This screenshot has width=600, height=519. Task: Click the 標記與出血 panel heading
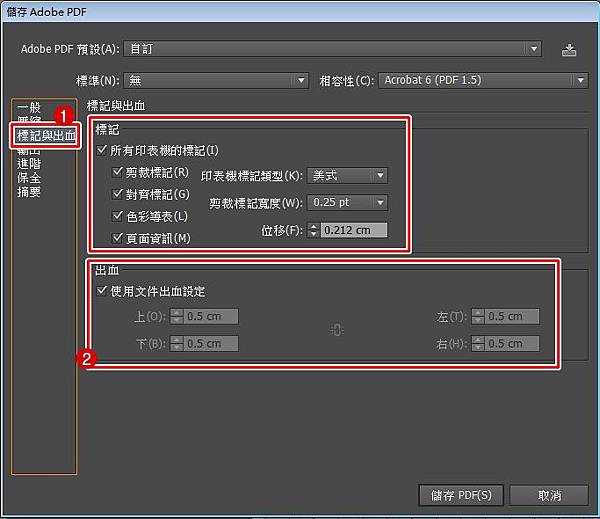[x=116, y=105]
